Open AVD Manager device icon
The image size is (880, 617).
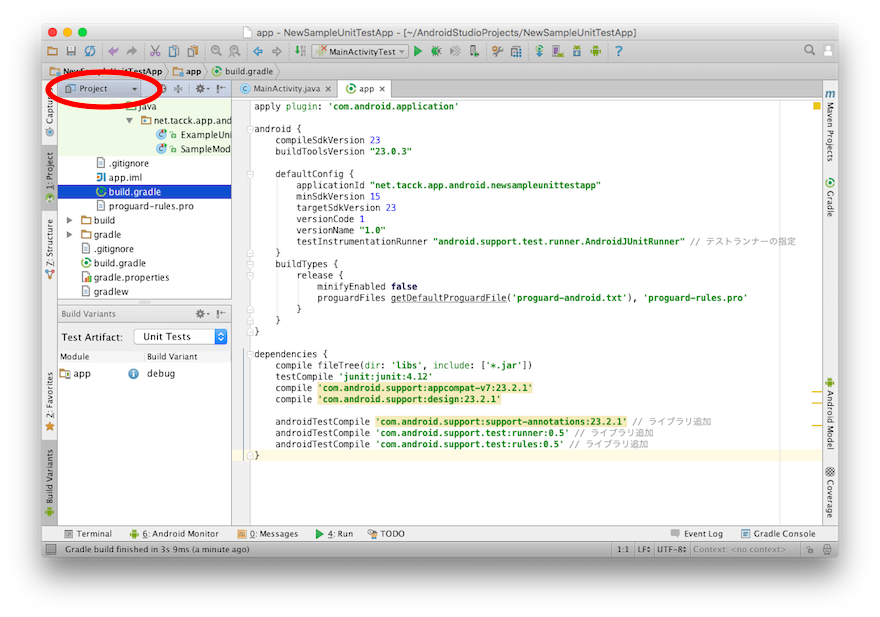[558, 51]
